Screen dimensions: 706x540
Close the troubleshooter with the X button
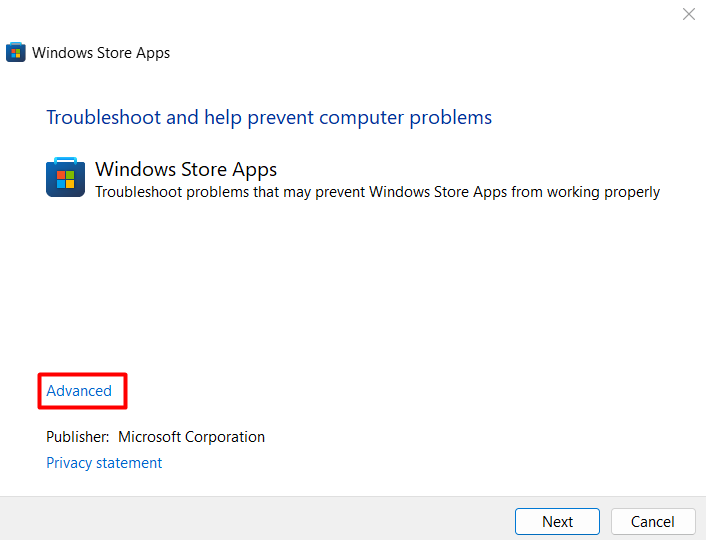click(689, 14)
